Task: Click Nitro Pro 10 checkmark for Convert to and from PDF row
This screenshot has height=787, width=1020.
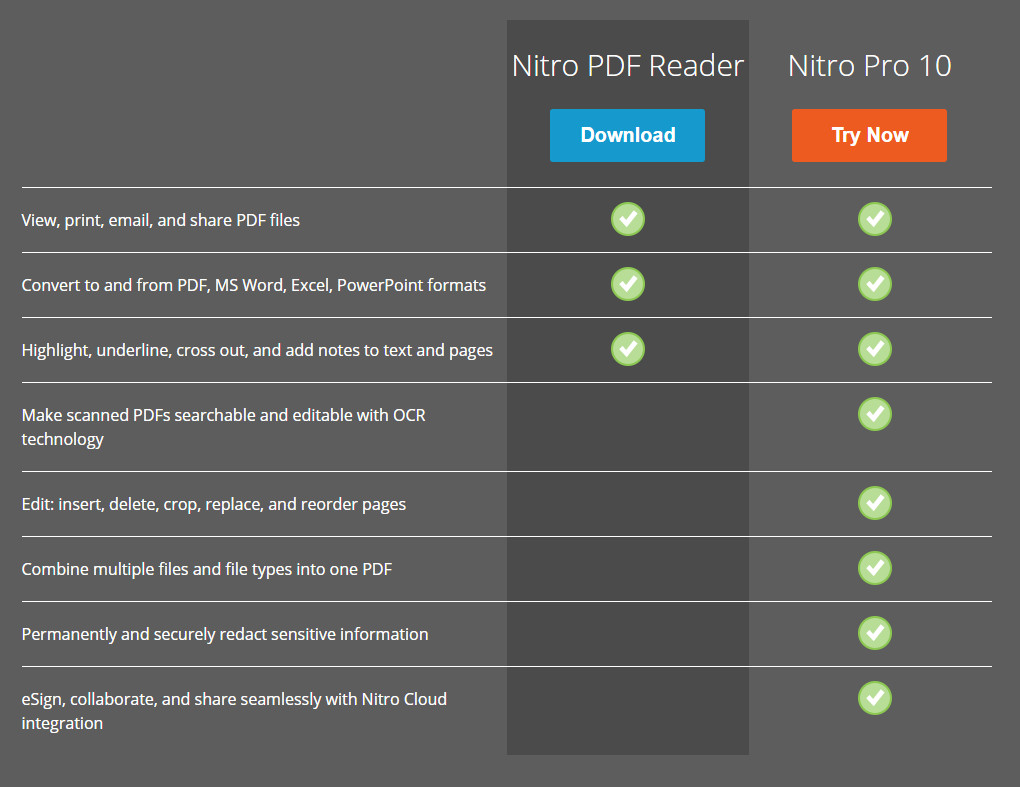Action: pyautogui.click(x=875, y=284)
